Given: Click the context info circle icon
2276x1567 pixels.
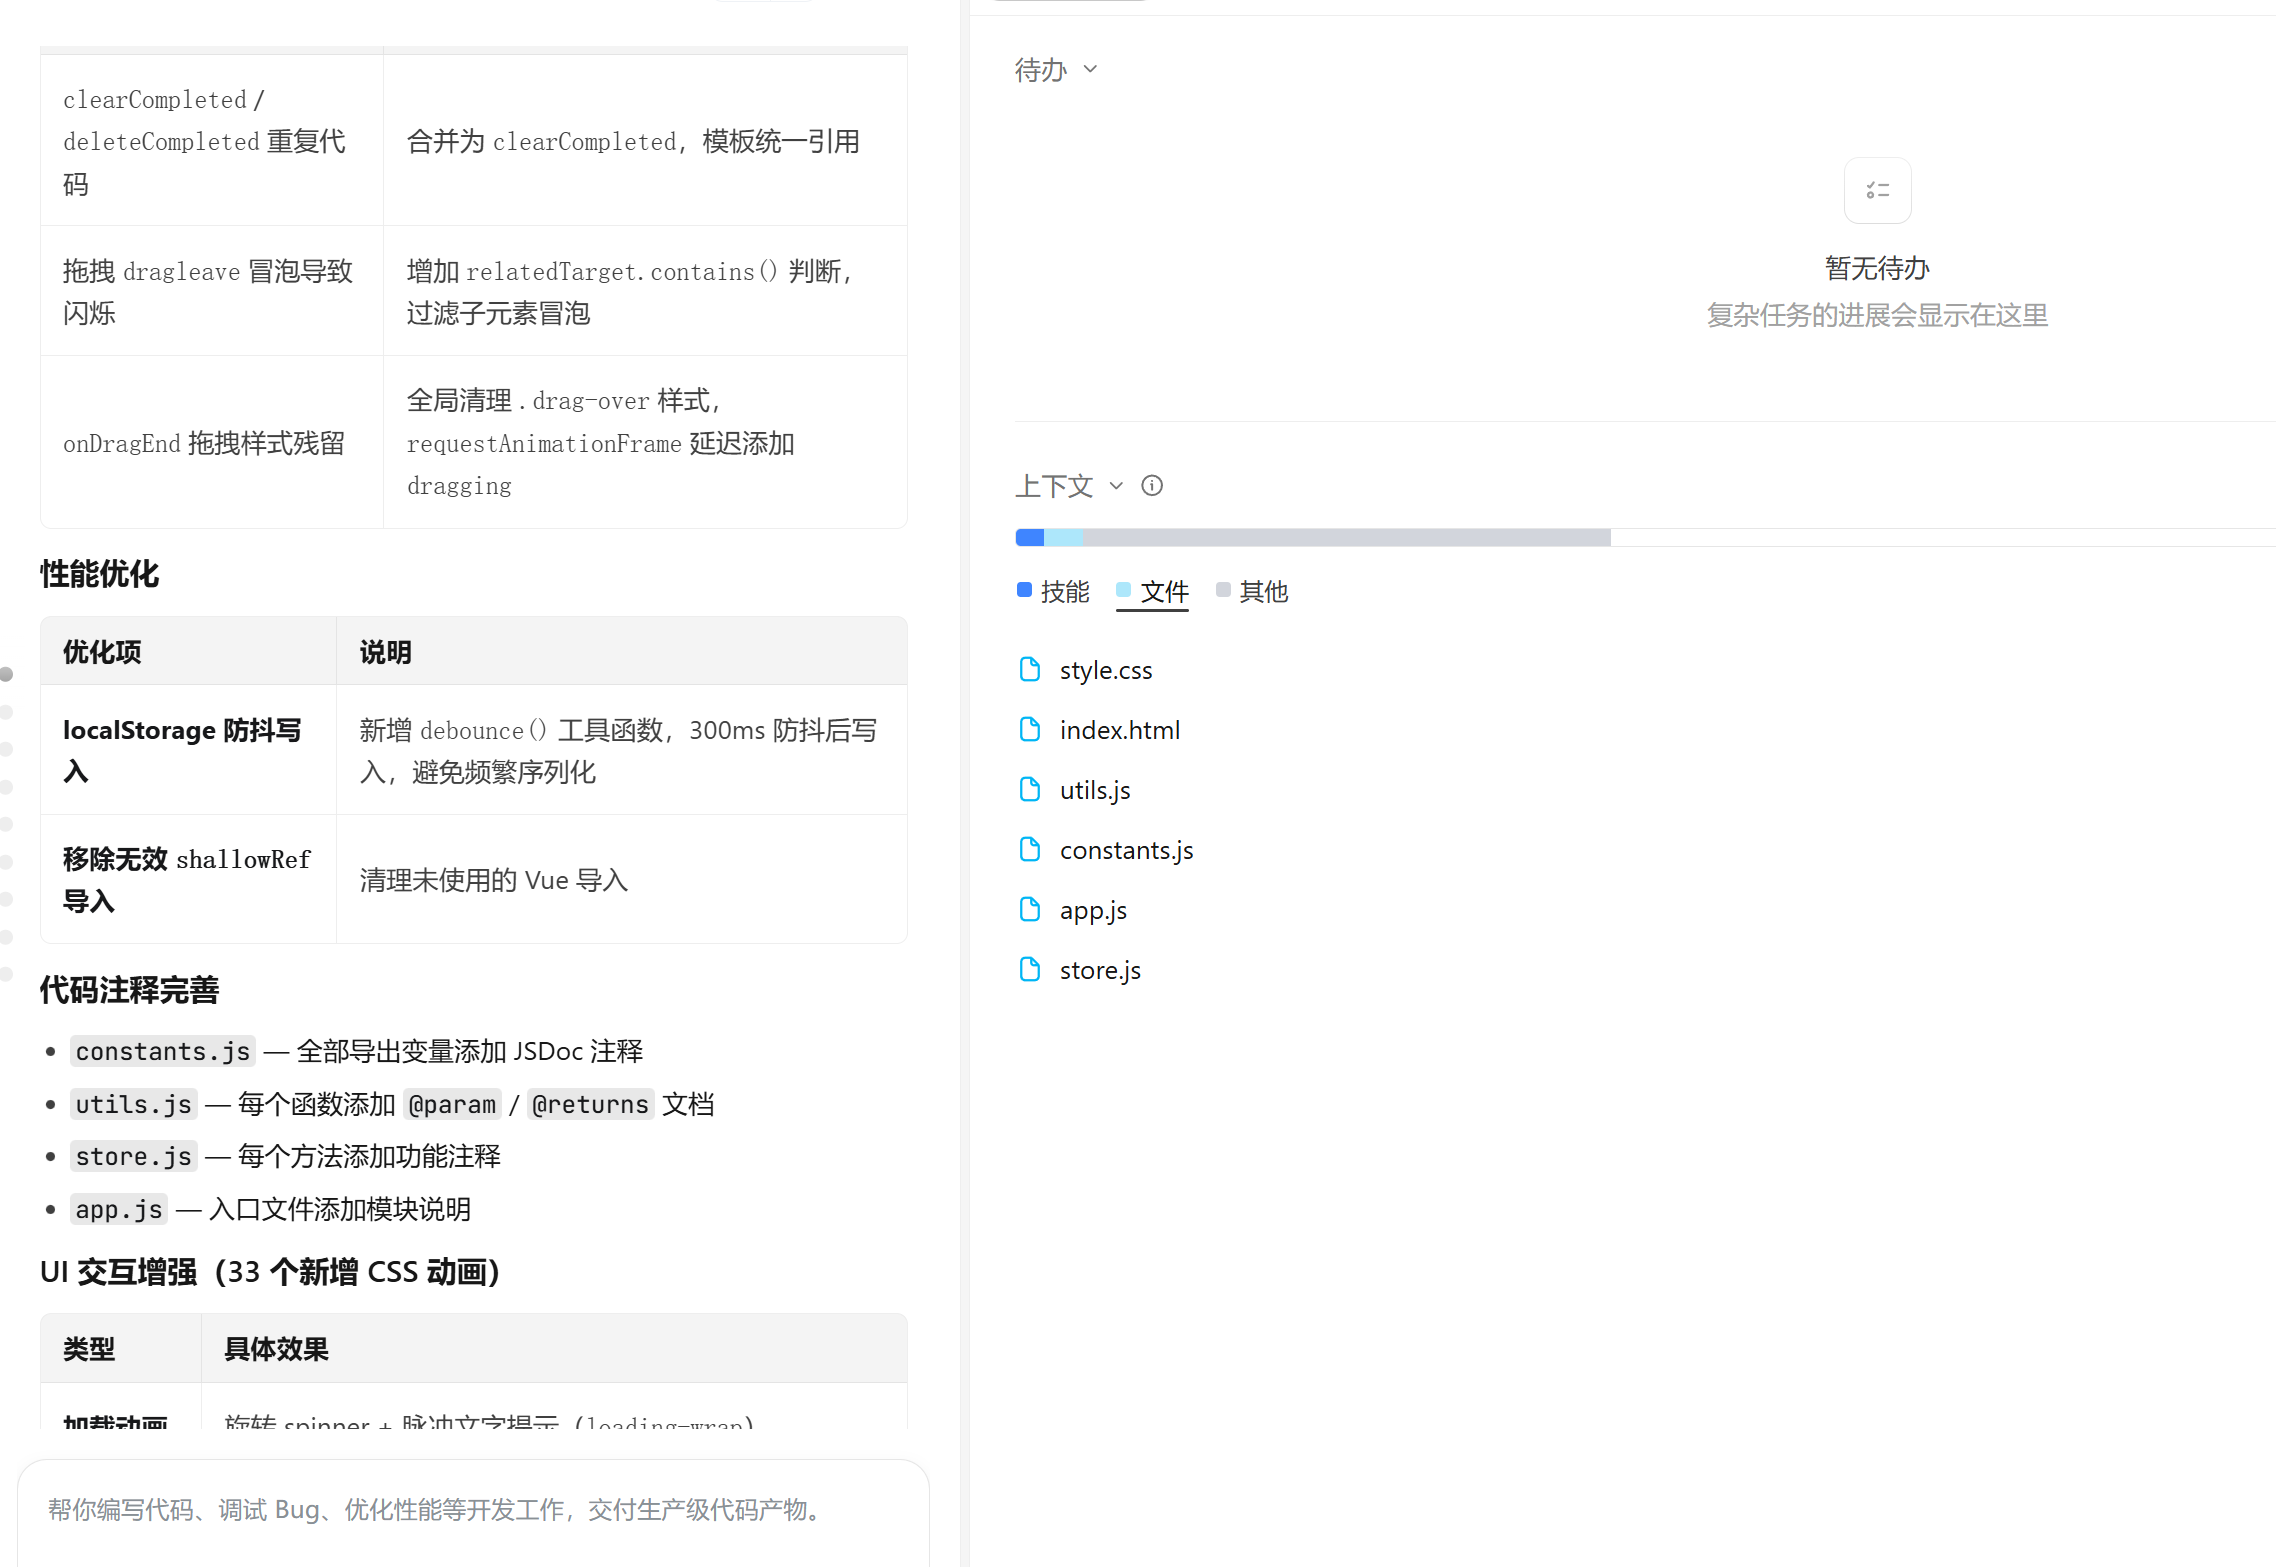Looking at the screenshot, I should pos(1152,485).
